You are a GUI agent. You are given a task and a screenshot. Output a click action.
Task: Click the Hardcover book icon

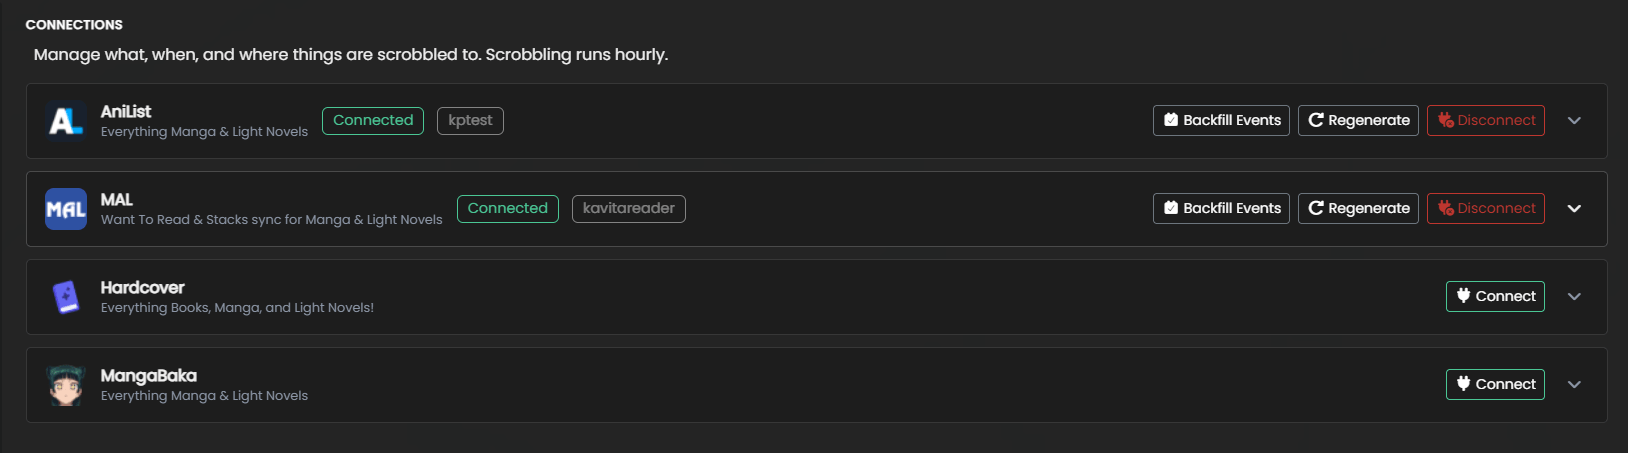(x=66, y=297)
